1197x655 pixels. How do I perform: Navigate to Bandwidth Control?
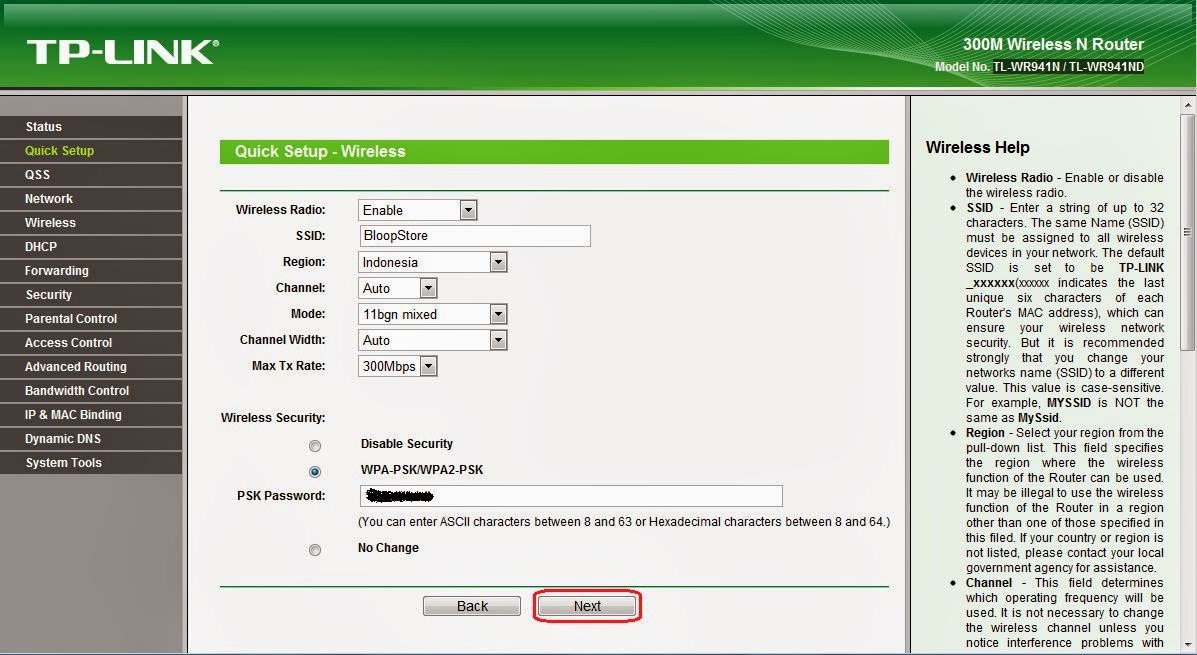[x=77, y=390]
